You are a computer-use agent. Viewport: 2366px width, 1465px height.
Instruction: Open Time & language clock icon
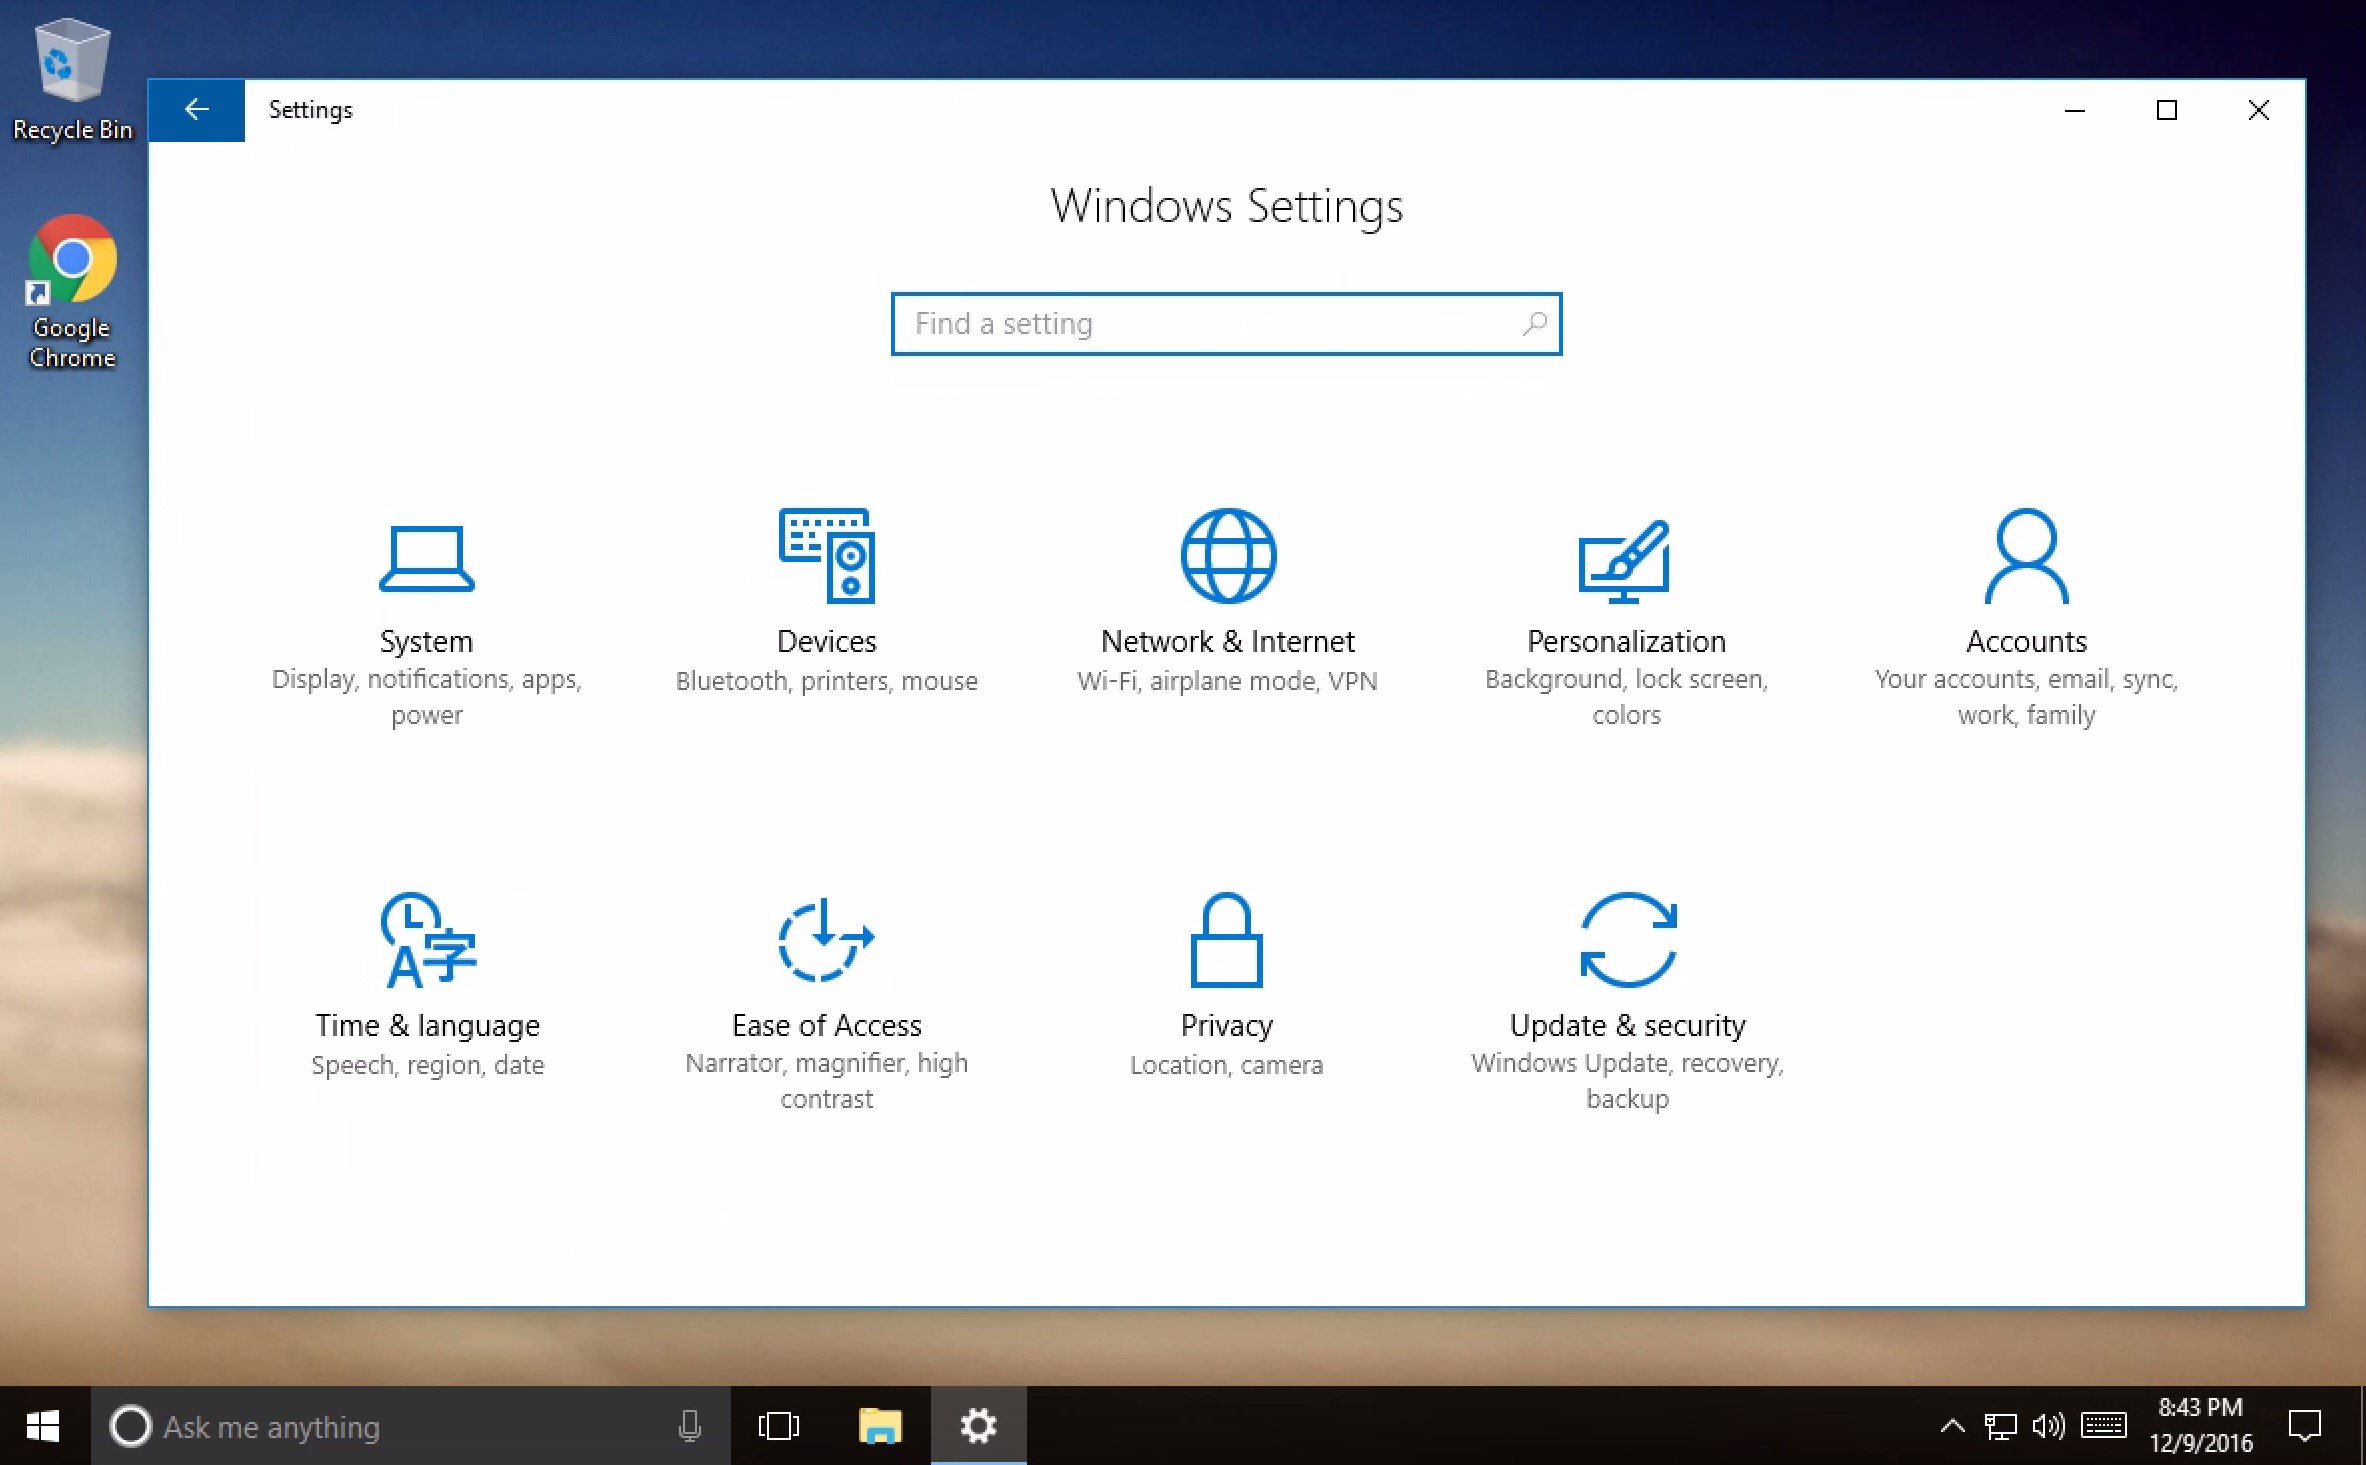pos(428,940)
